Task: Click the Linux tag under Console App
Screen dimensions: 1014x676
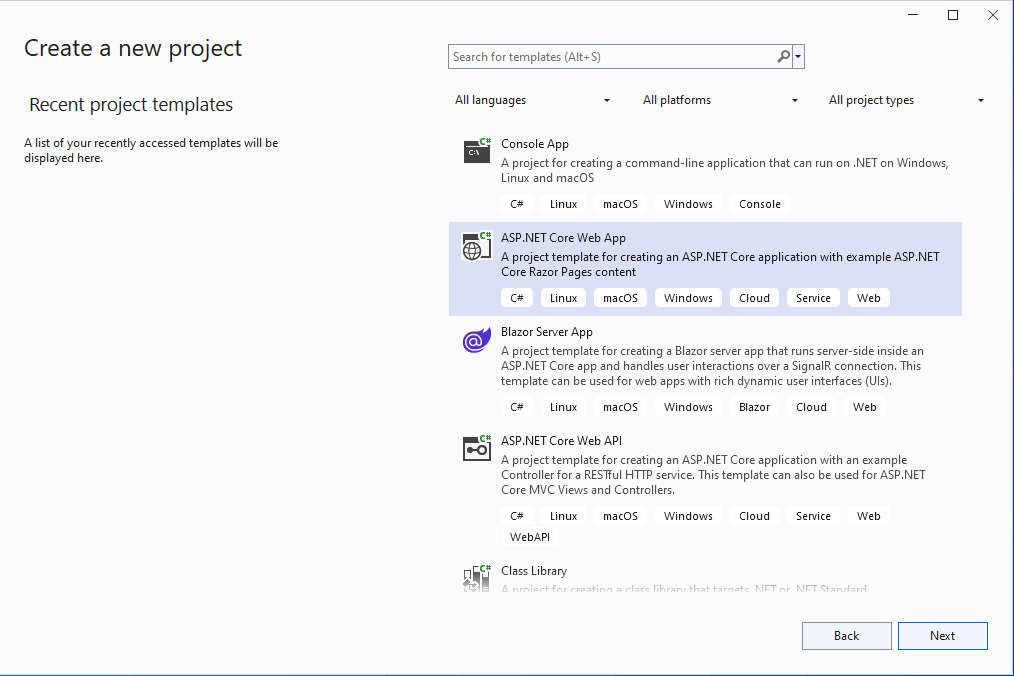Action: click(563, 204)
